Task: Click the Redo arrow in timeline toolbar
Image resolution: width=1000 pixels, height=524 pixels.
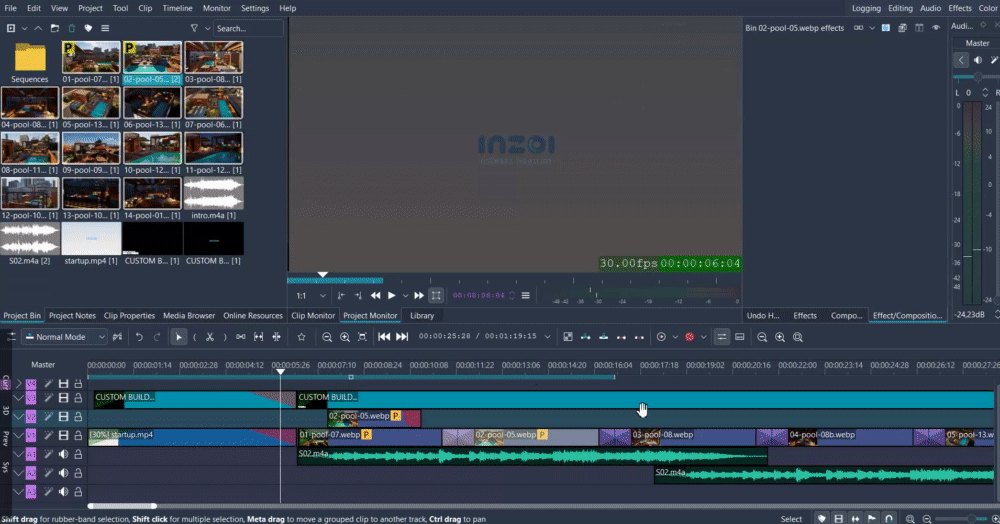Action: (x=157, y=337)
